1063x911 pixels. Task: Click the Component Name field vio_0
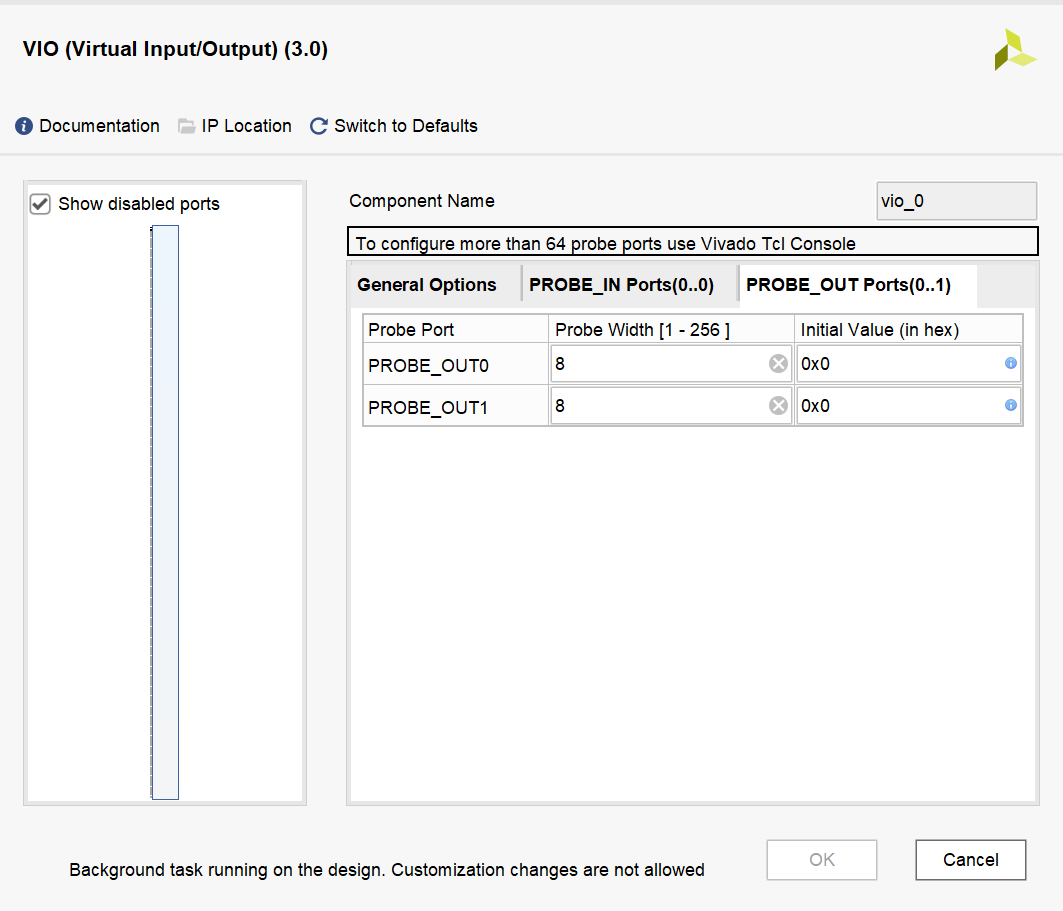(957, 201)
